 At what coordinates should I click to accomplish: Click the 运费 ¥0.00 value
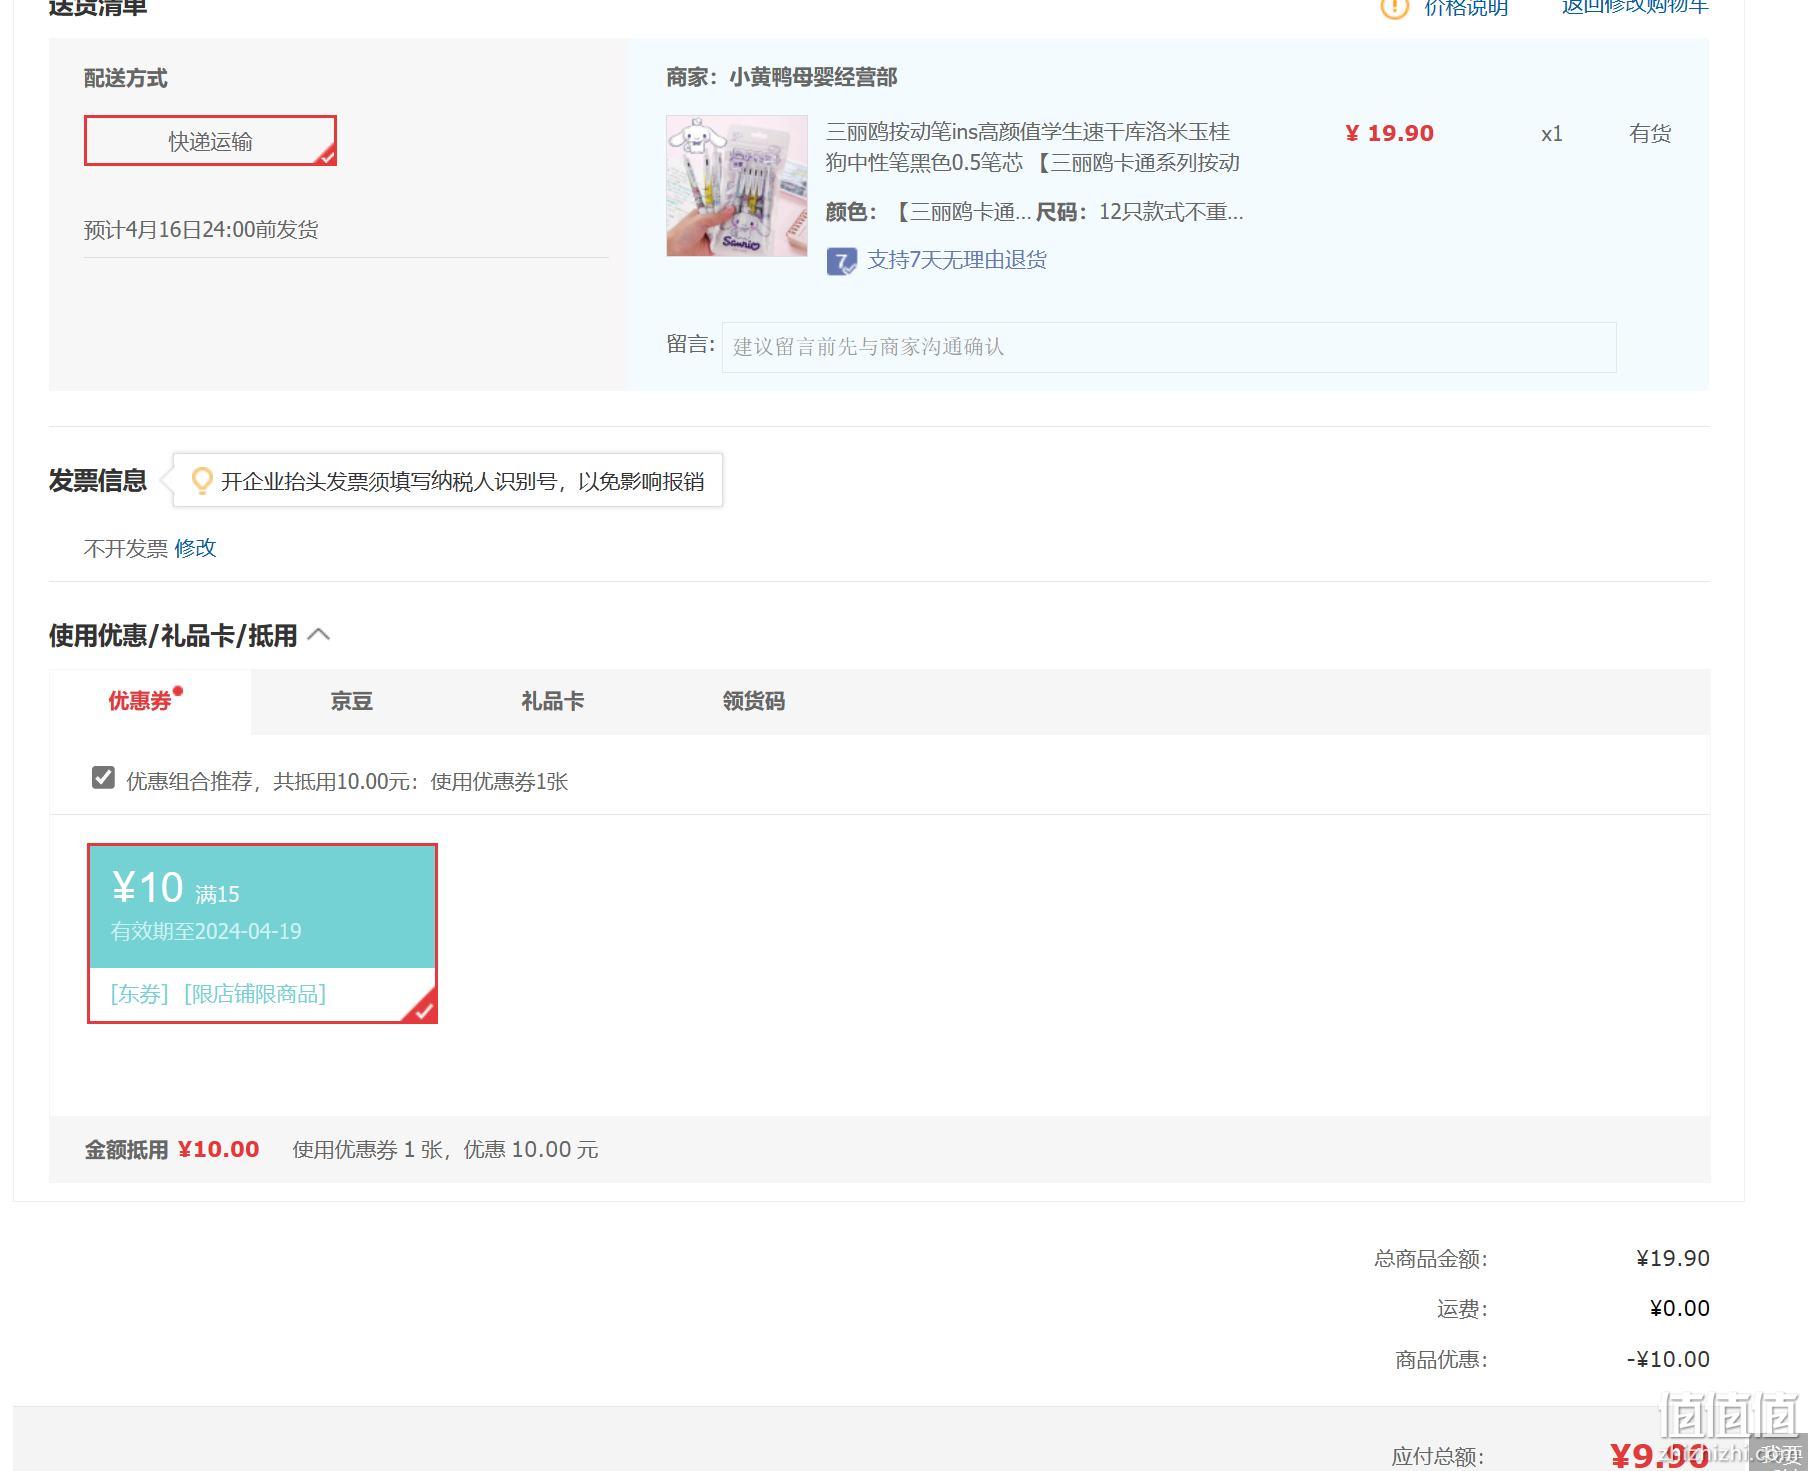point(1679,1308)
